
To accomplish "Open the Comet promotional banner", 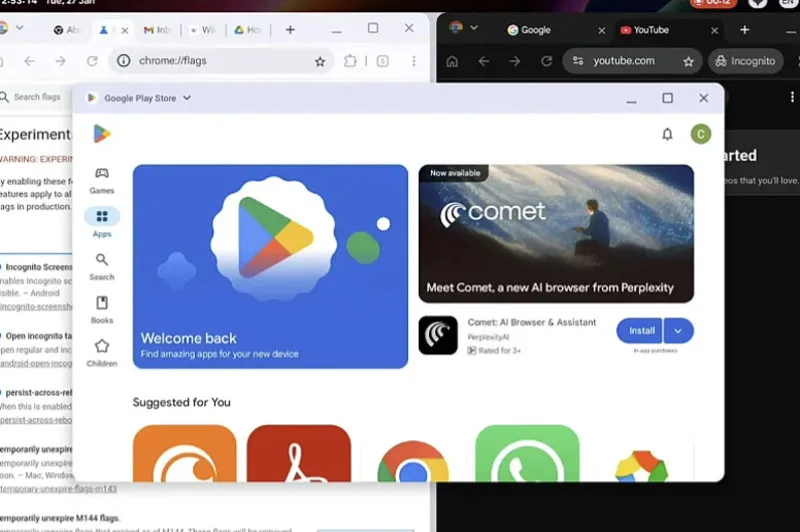I will pyautogui.click(x=556, y=234).
